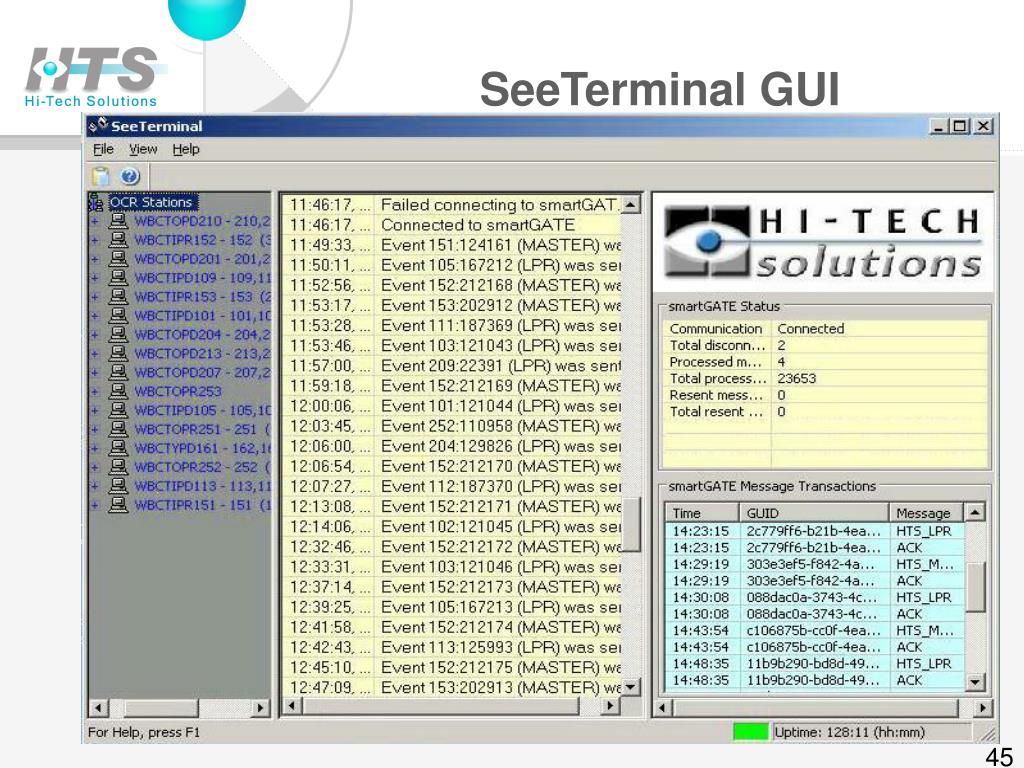Click right panel horizontal scroll left arrow
This screenshot has width=1024, height=768.
tap(663, 707)
